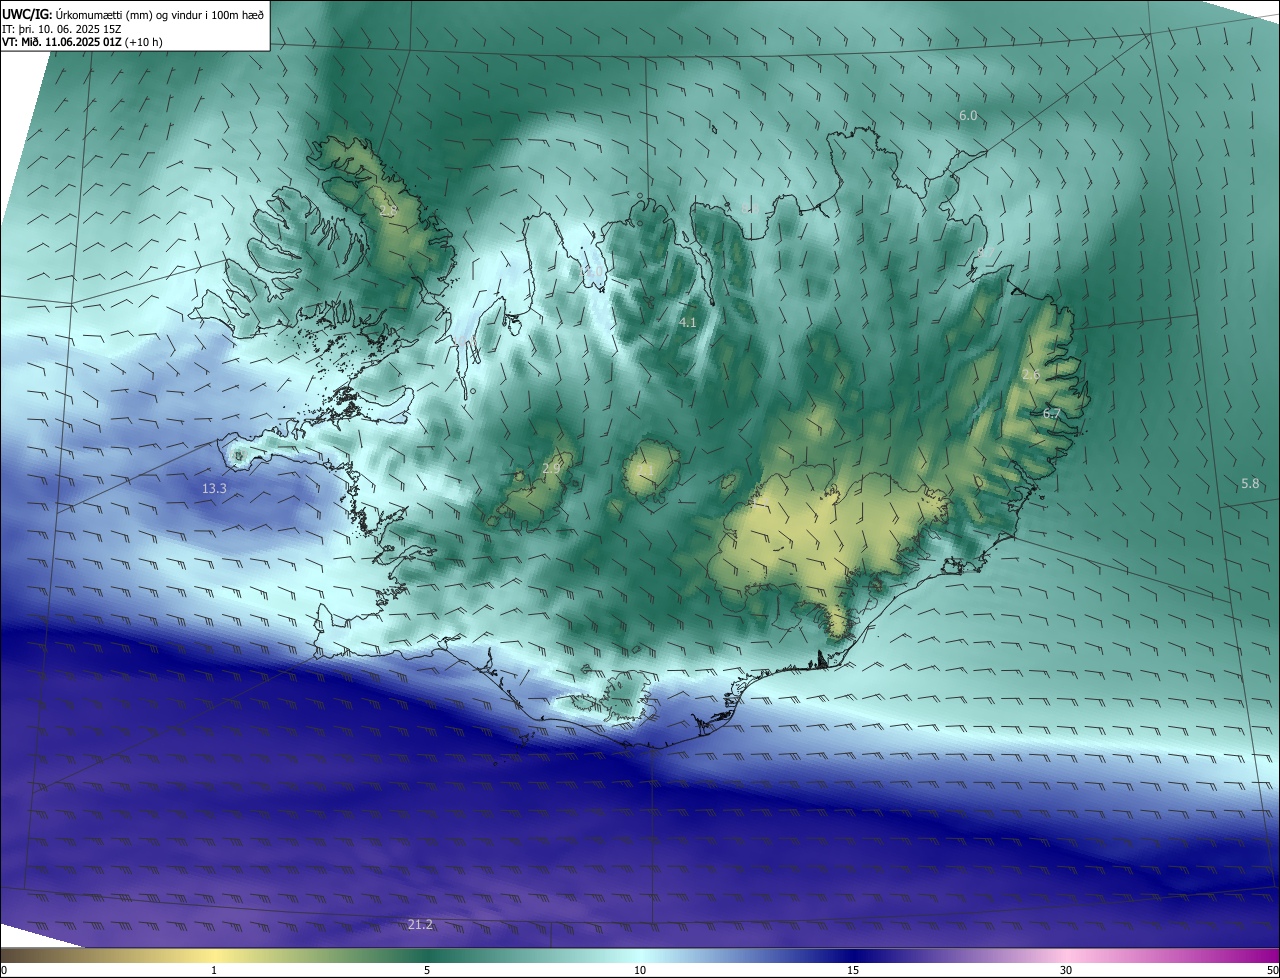Click the 30 tick on the color scale
Viewport: 1280px width, 978px height.
pos(1066,970)
